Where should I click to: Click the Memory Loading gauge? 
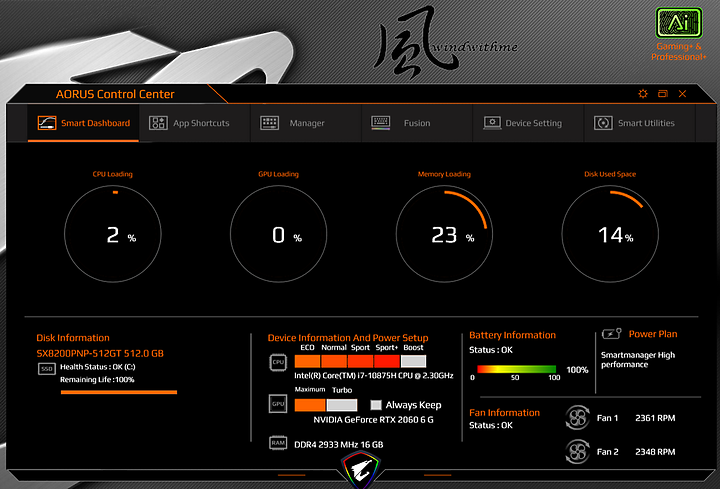[x=444, y=234]
